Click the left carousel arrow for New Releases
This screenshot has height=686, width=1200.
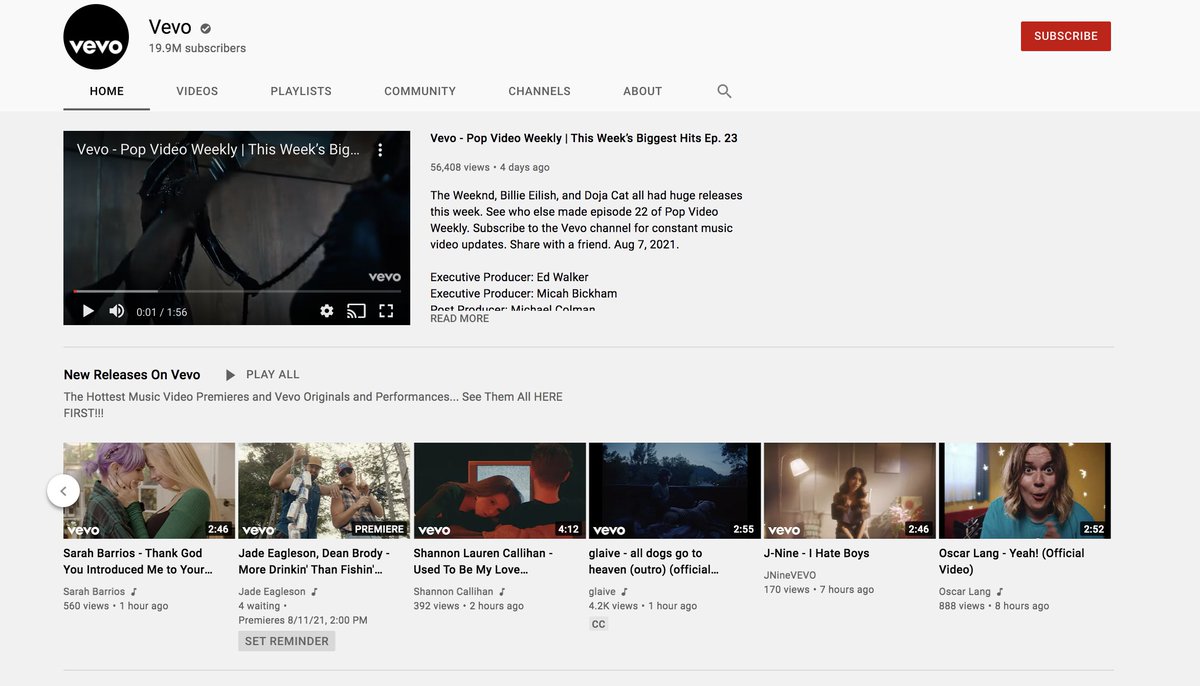[x=63, y=491]
